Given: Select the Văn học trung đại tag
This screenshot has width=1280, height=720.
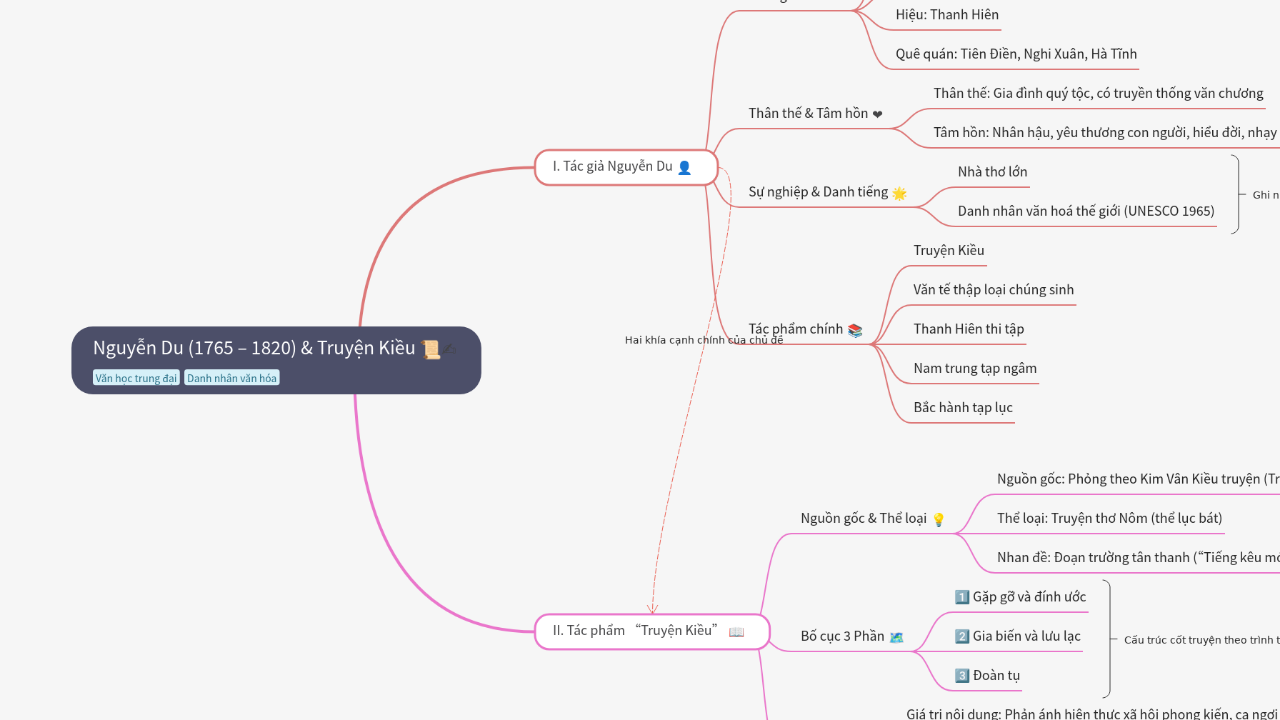Looking at the screenshot, I should (136, 378).
